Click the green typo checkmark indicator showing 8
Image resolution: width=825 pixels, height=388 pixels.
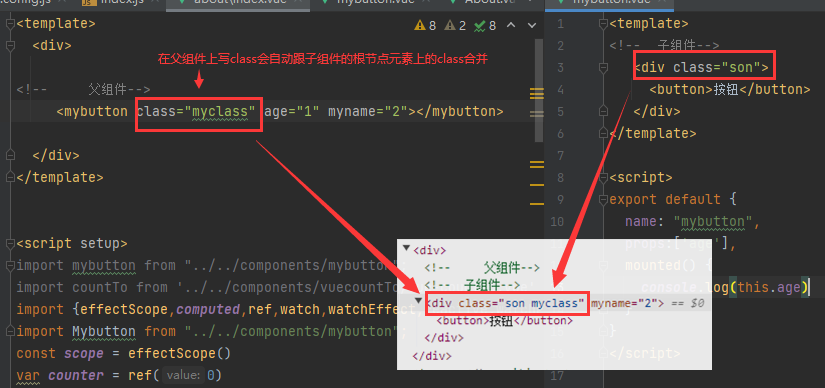tap(485, 25)
